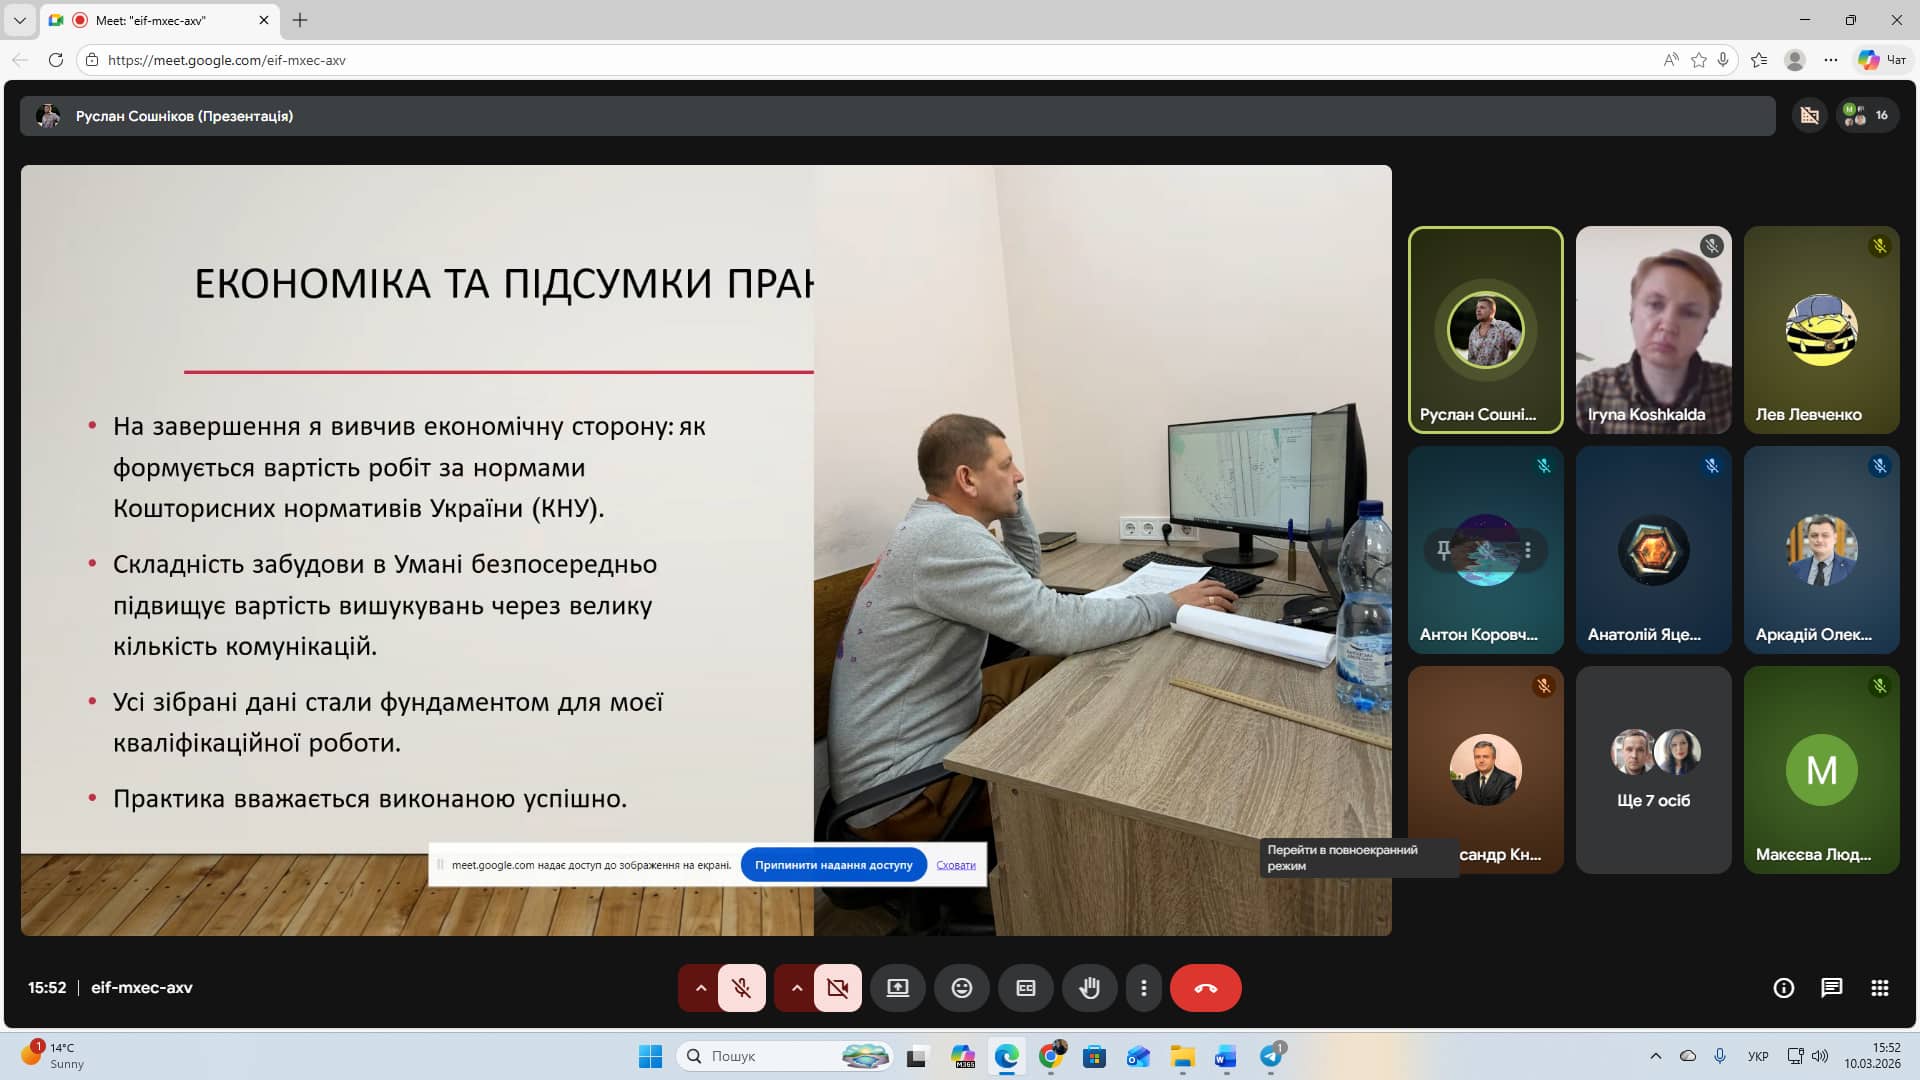The image size is (1920, 1080).
Task: Open Telegram from the taskbar
Action: coord(1270,1056)
